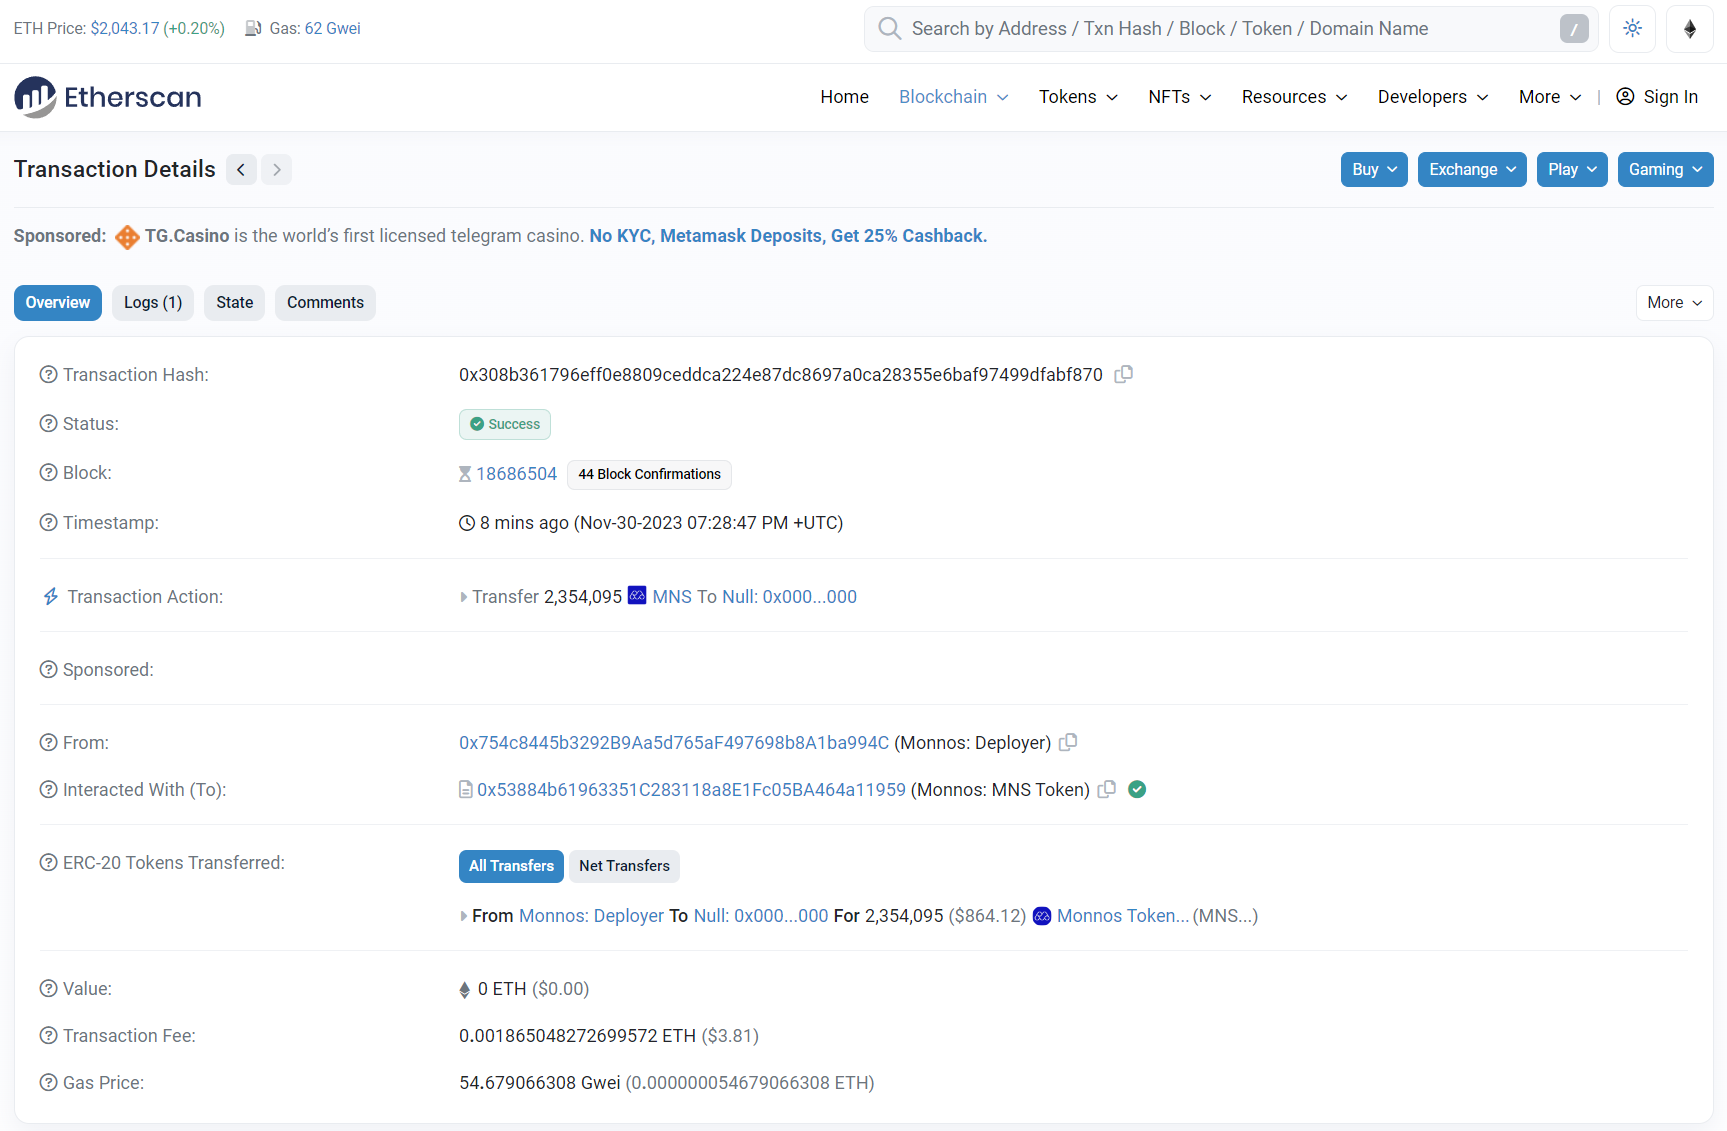Viewport: 1727px width, 1131px height.
Task: Expand the Blockchain dropdown menu
Action: (x=953, y=97)
